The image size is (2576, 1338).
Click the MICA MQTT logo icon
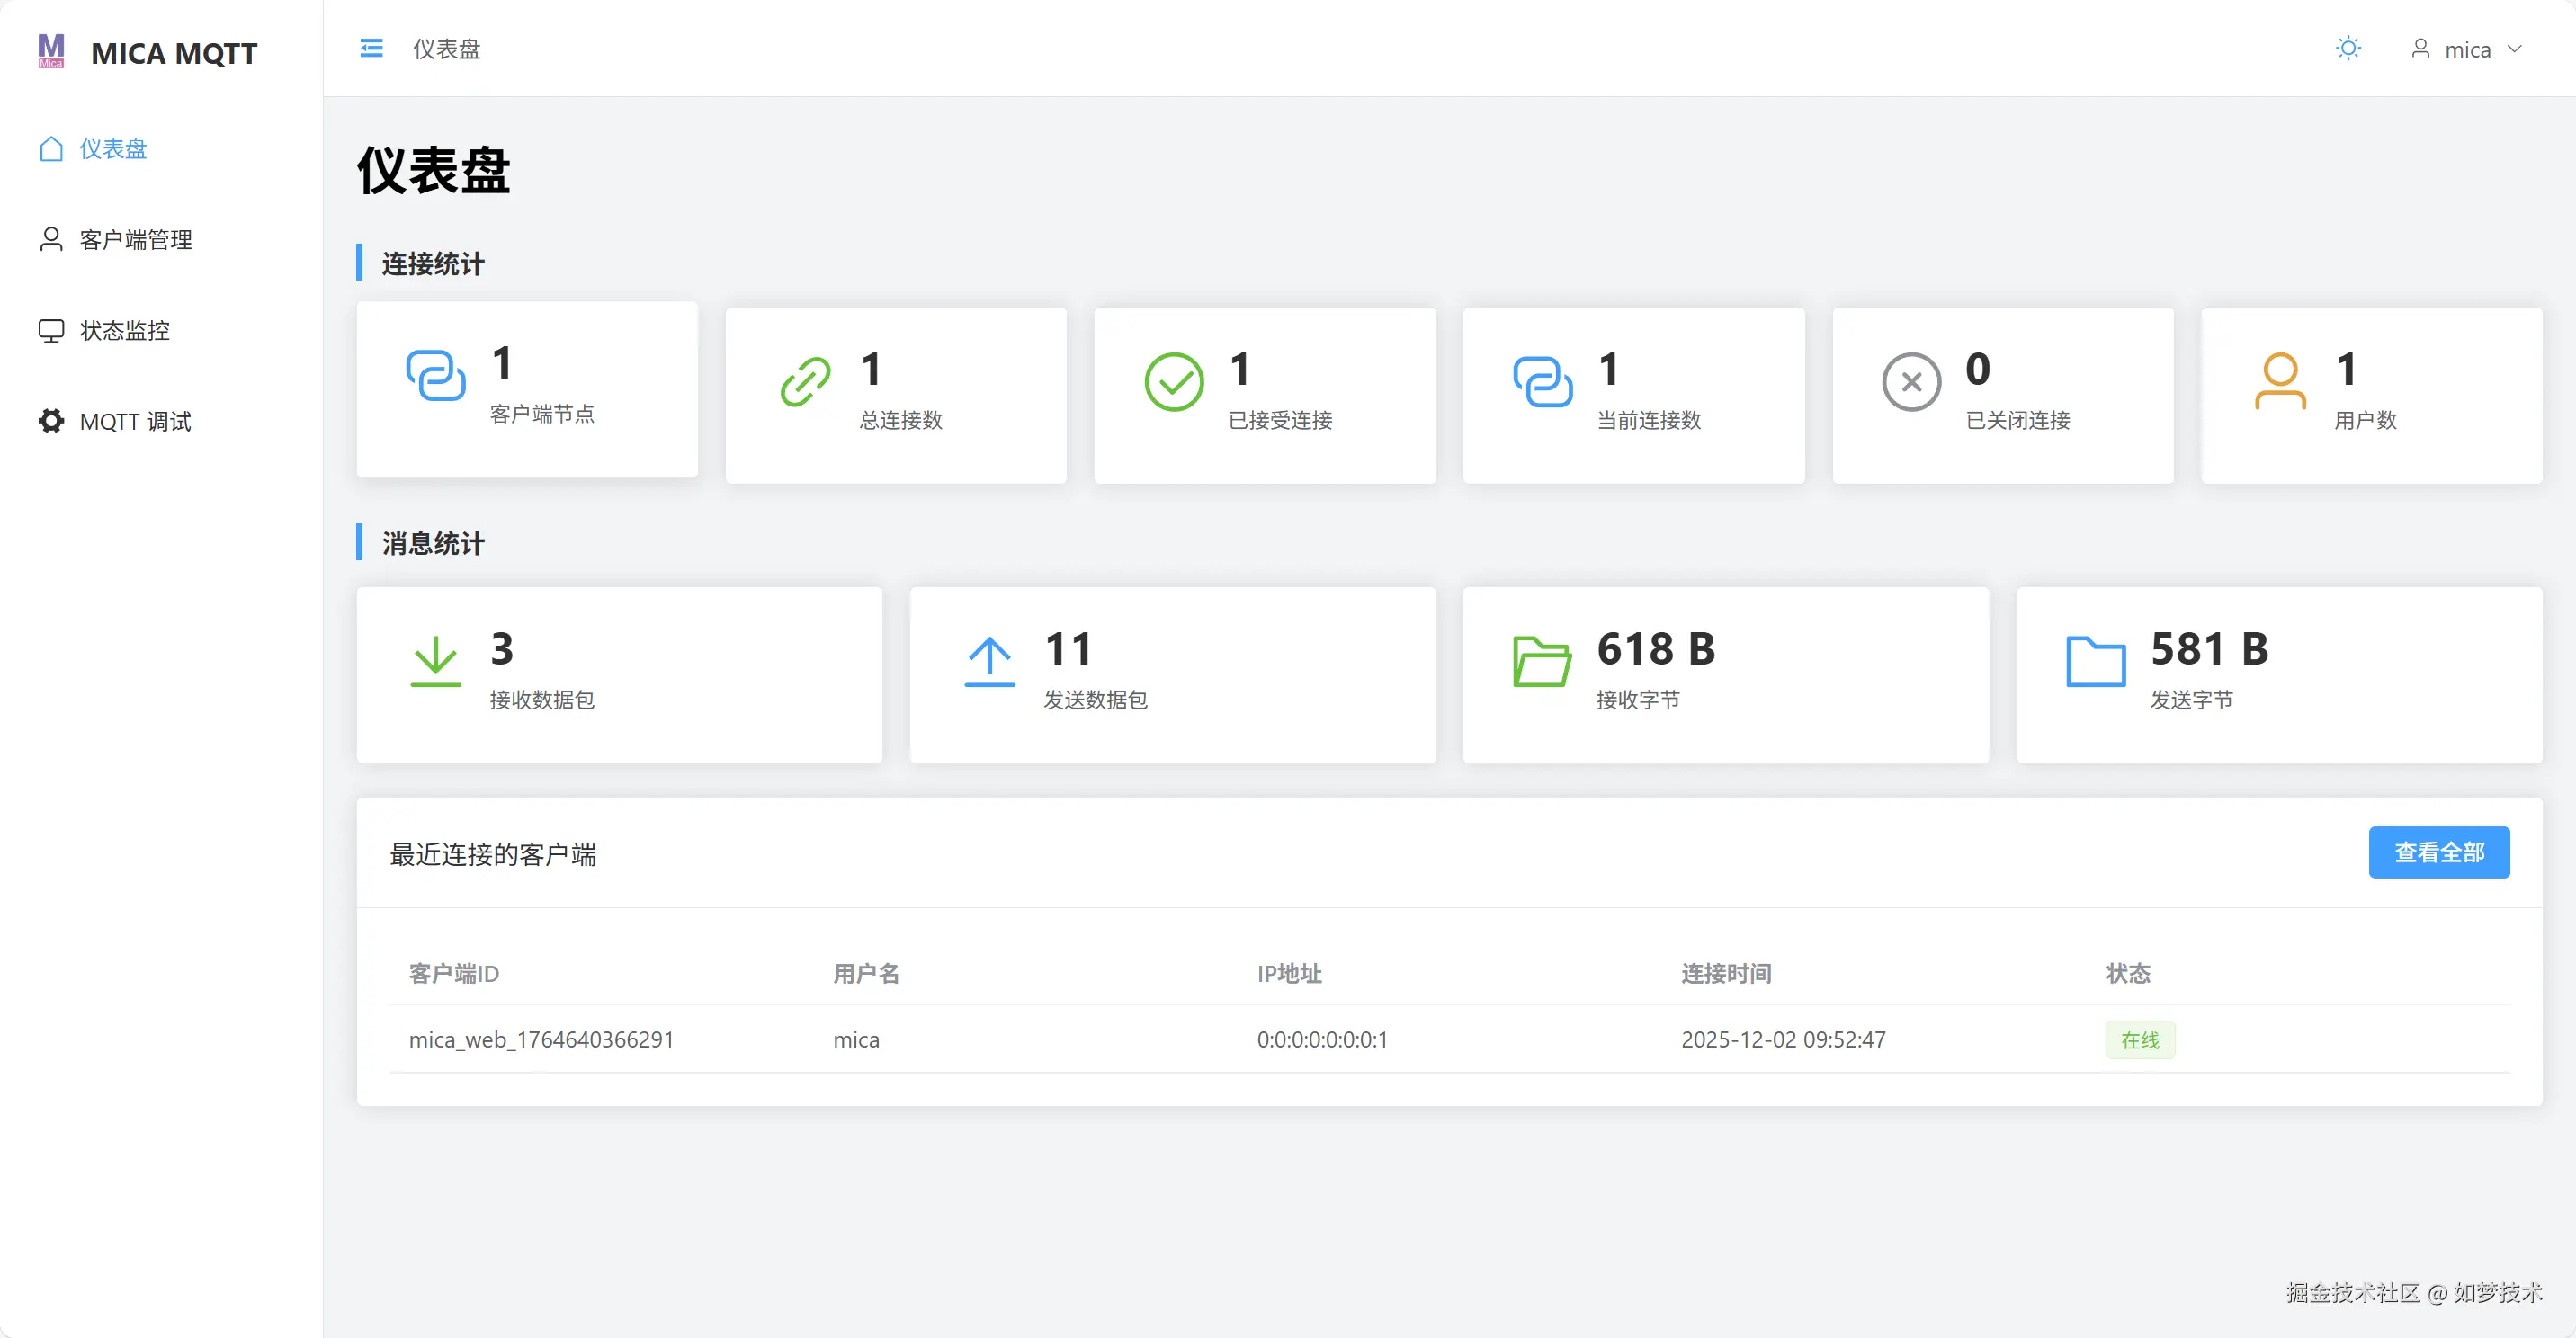tap(51, 50)
